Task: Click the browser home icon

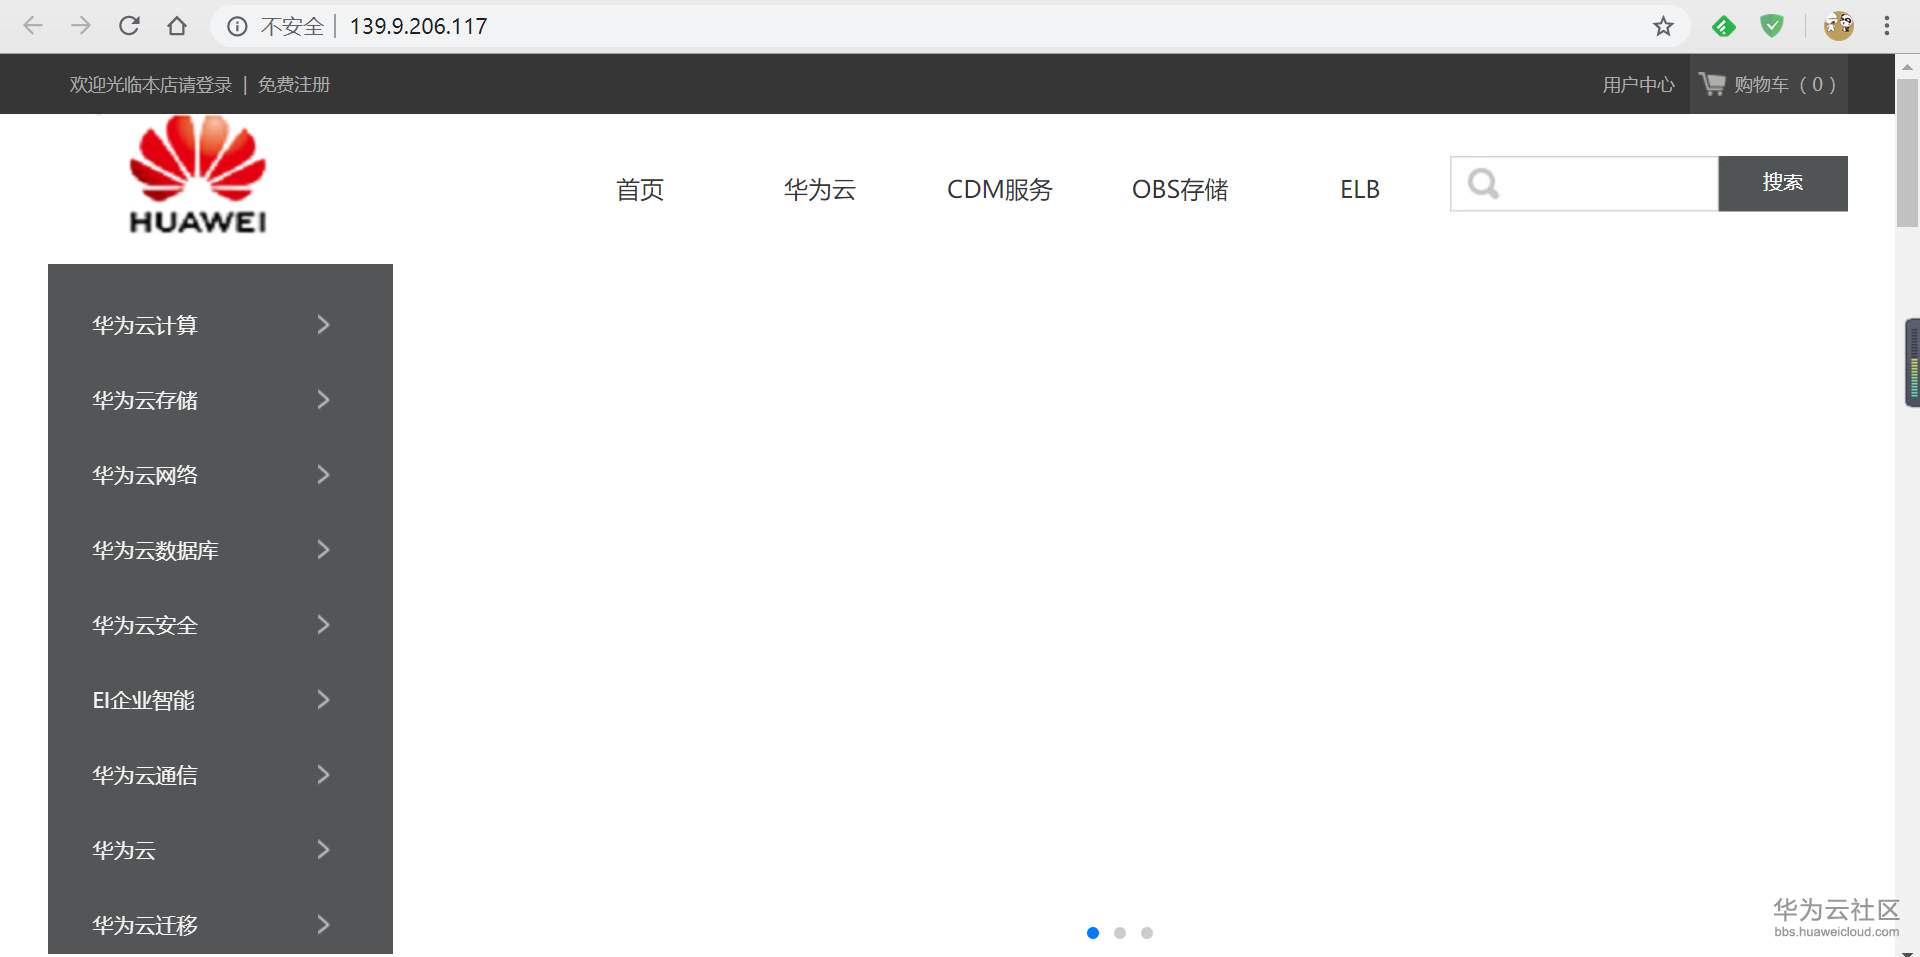Action: click(x=177, y=26)
